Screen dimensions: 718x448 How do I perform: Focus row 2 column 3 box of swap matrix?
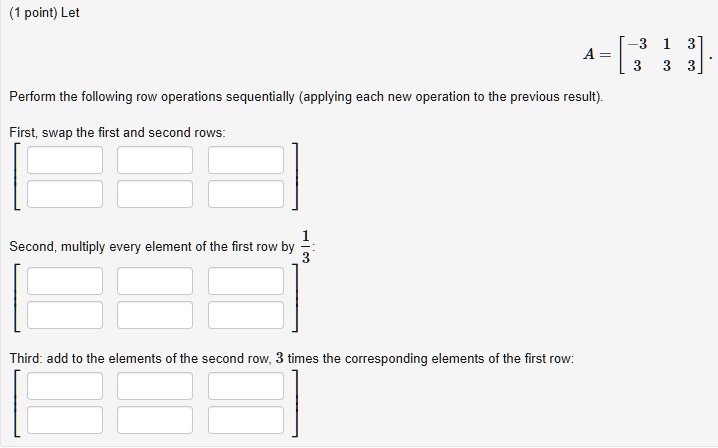246,194
